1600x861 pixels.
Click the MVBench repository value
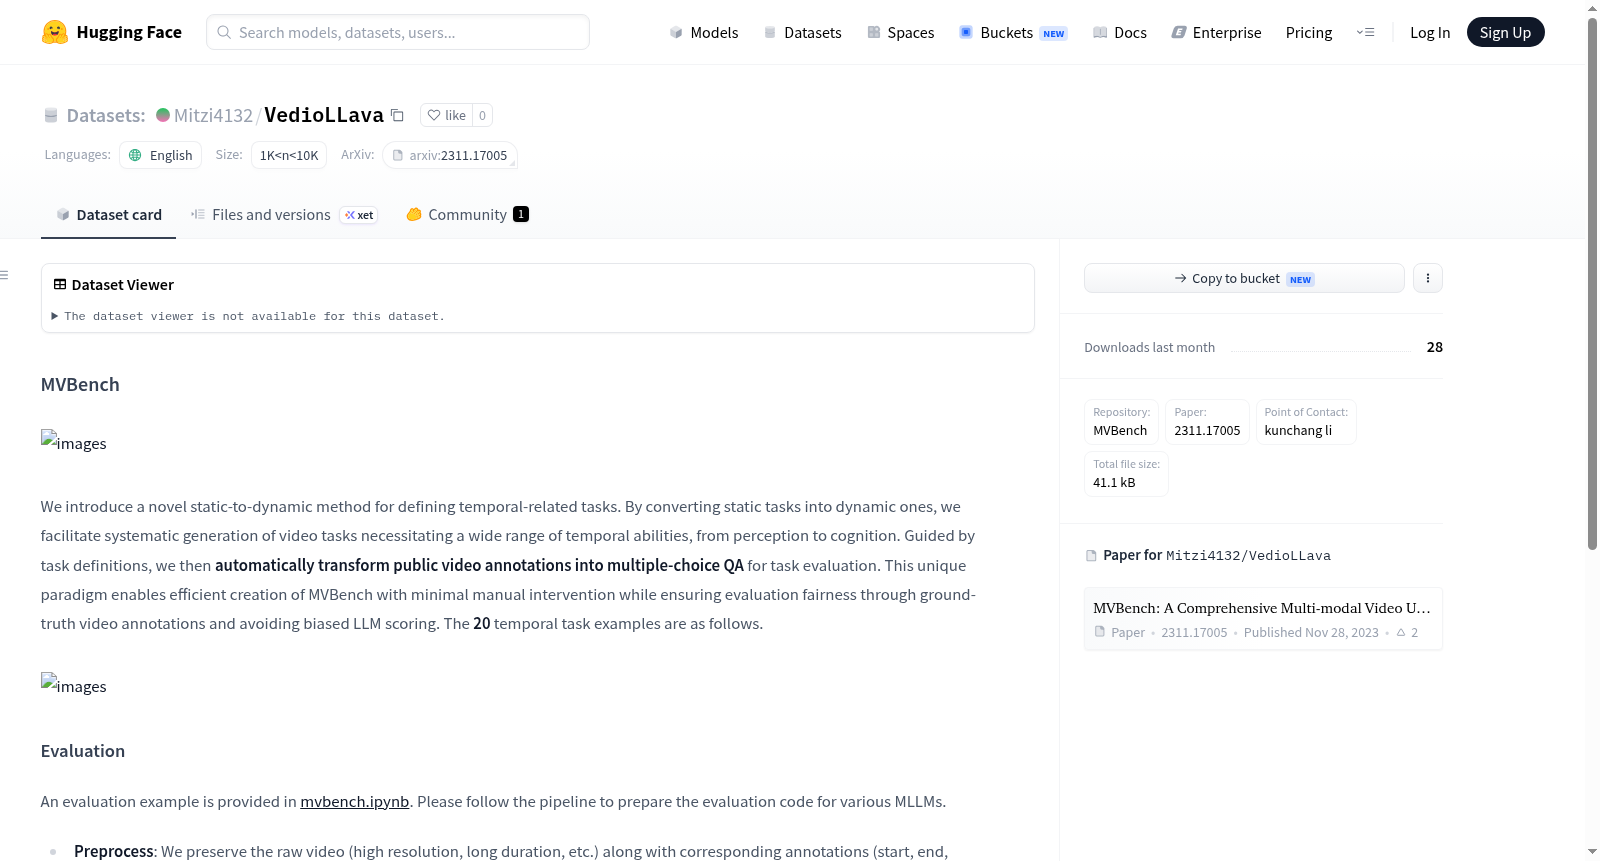click(x=1120, y=430)
